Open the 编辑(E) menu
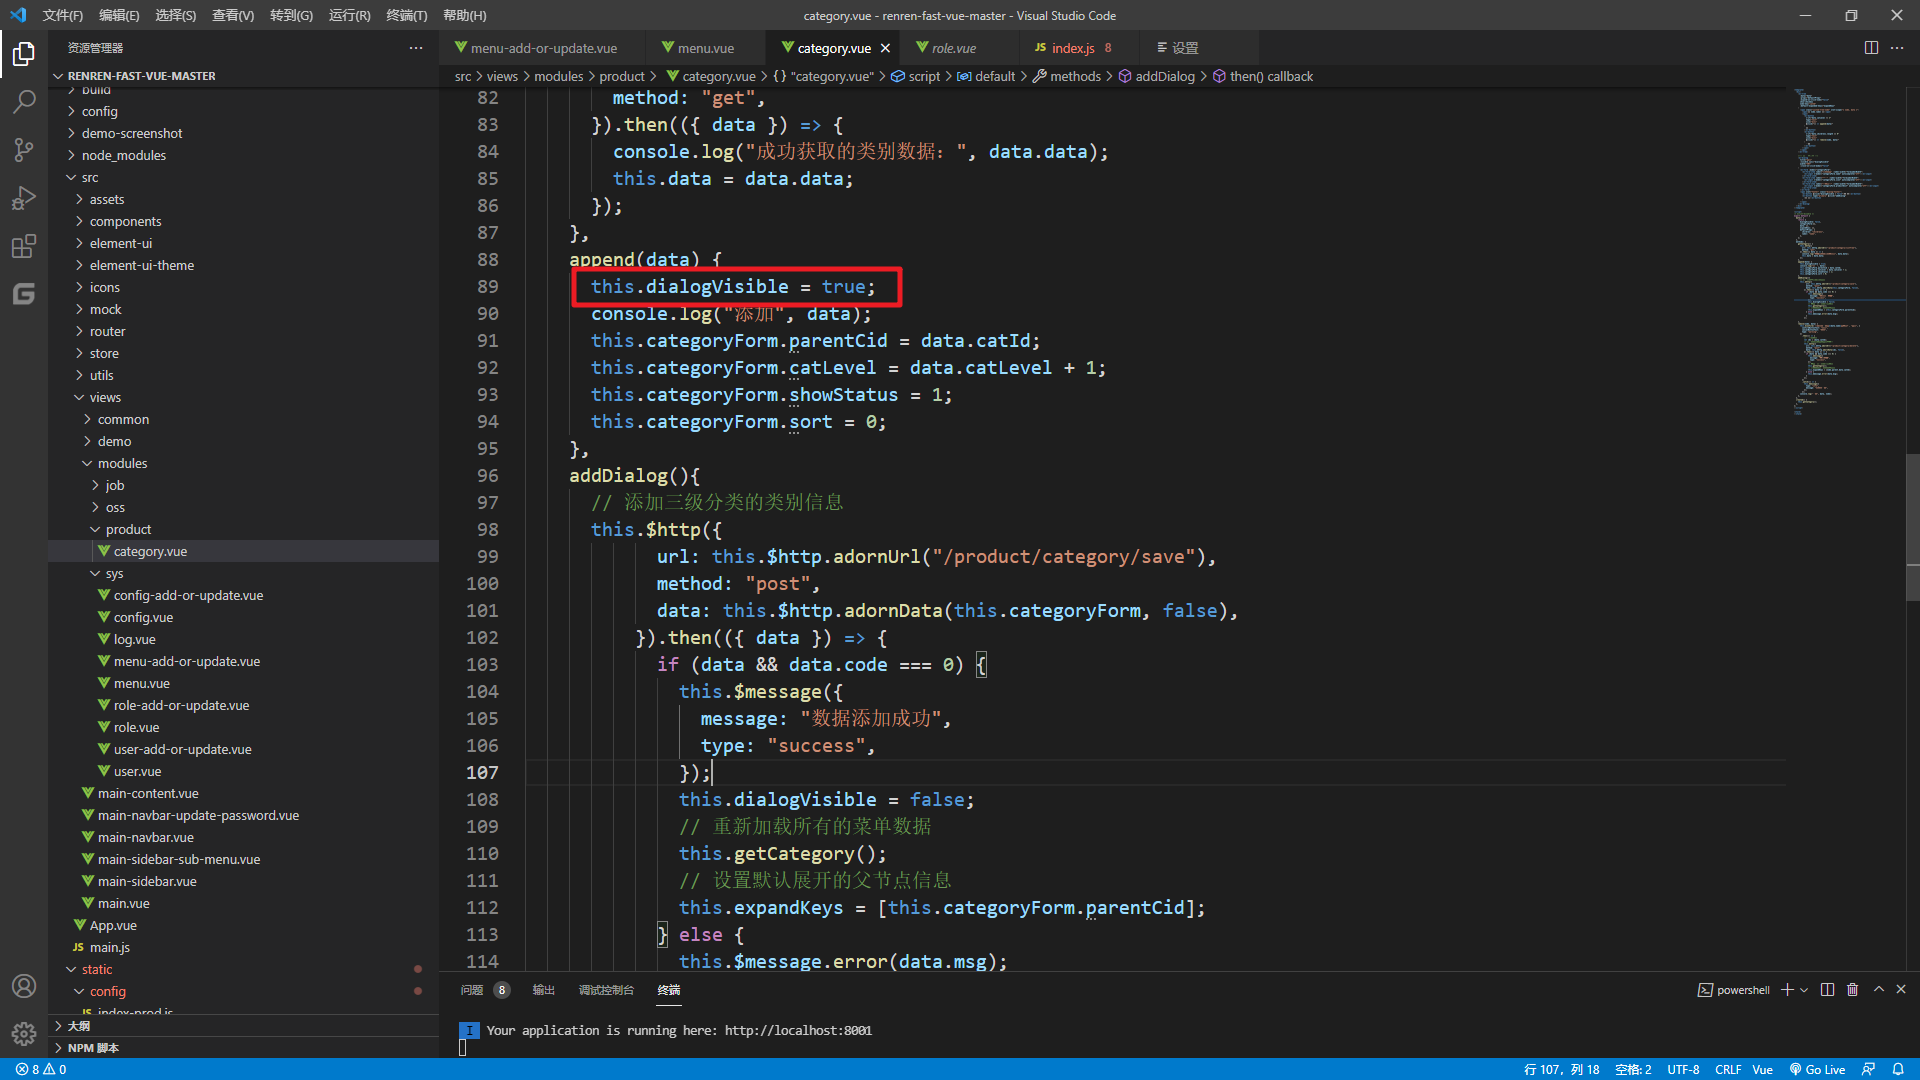 tap(119, 15)
